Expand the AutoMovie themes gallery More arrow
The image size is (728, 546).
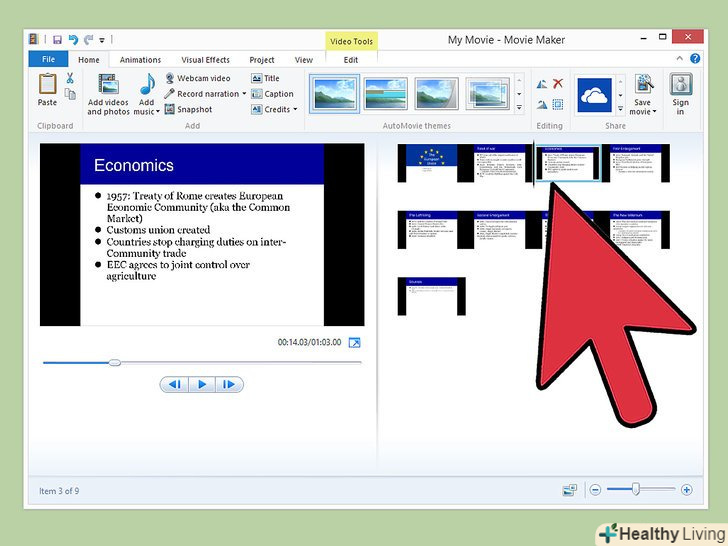point(520,108)
